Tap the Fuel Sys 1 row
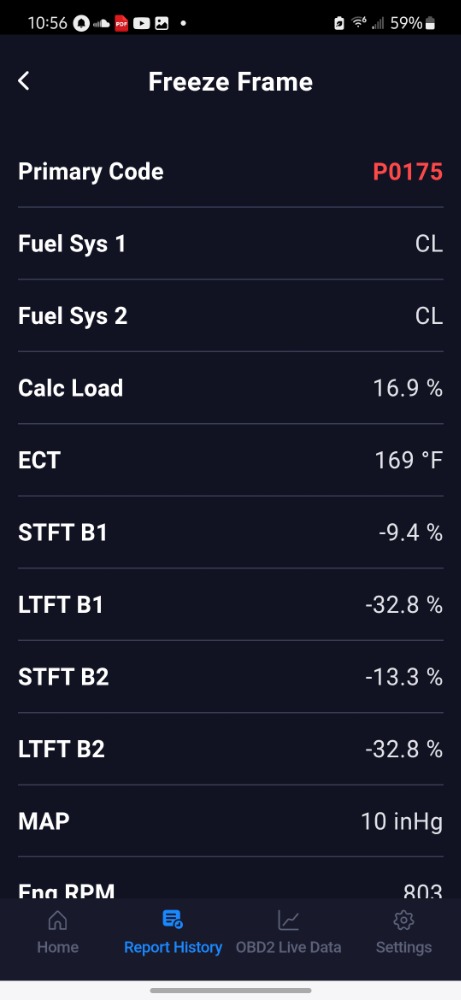The image size is (461, 1000). click(230, 244)
